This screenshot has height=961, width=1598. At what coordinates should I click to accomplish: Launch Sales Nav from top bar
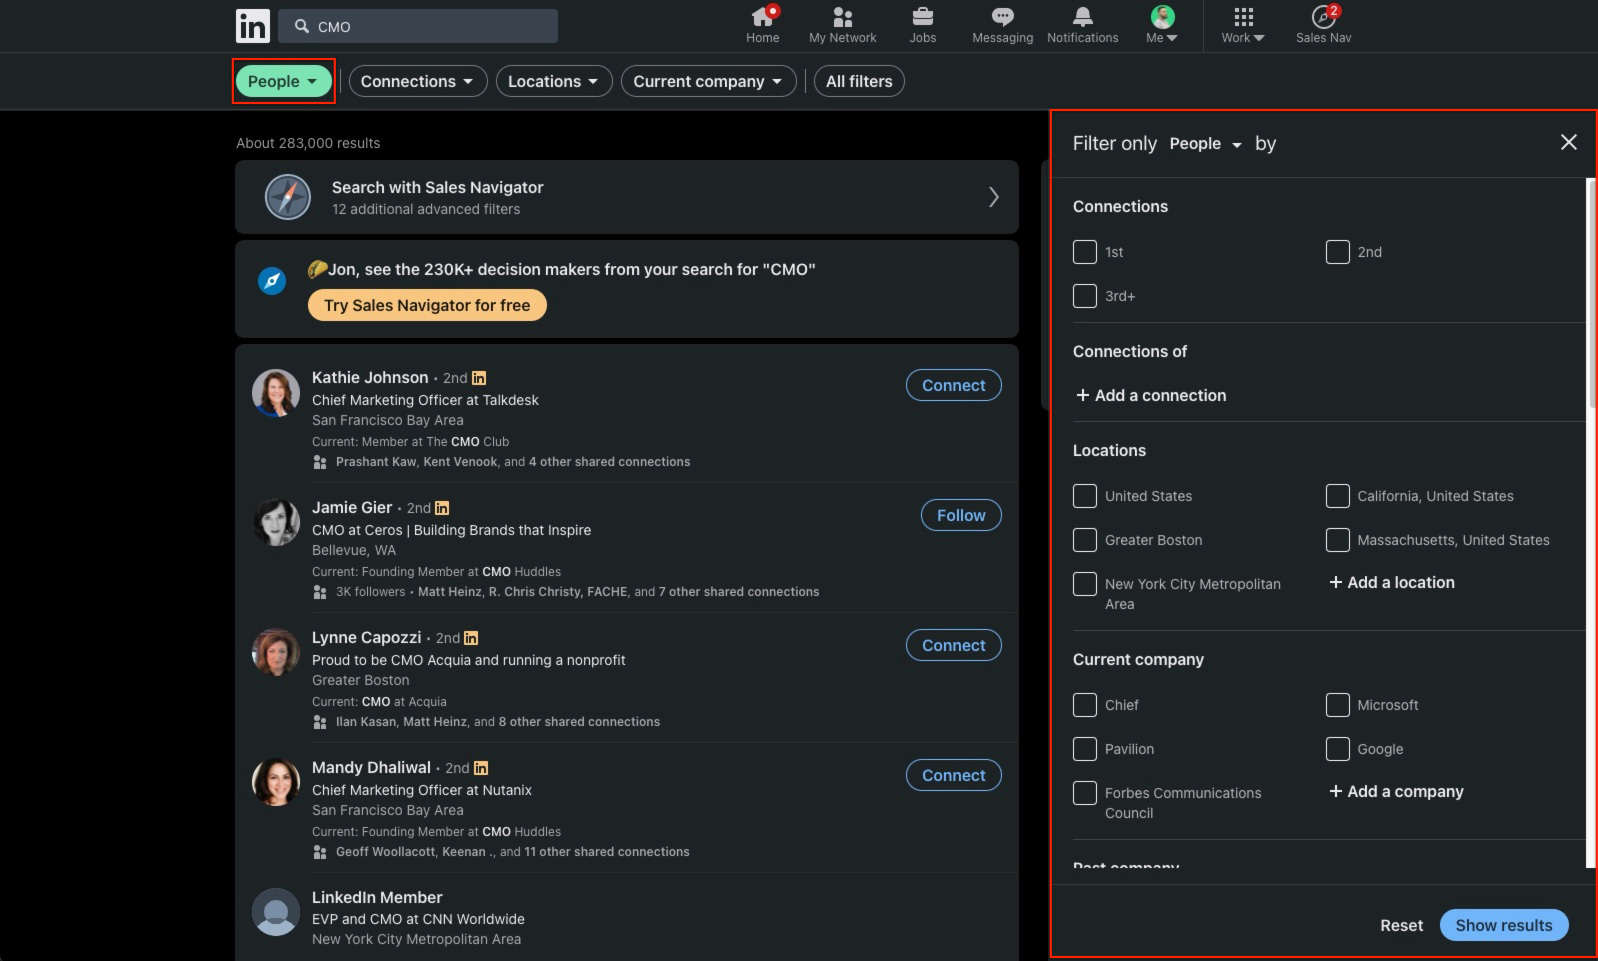point(1323,26)
